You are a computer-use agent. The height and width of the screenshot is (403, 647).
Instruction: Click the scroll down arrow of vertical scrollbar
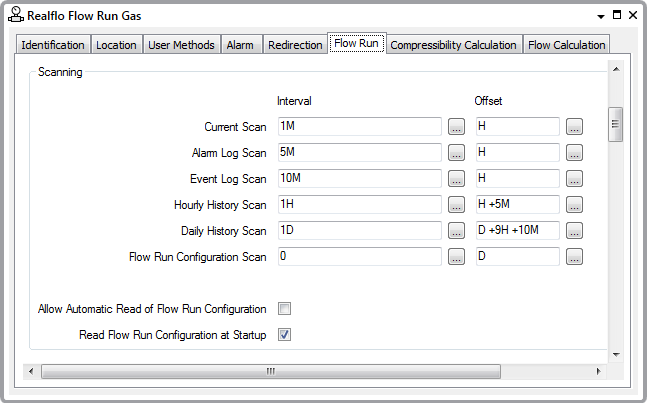616,354
